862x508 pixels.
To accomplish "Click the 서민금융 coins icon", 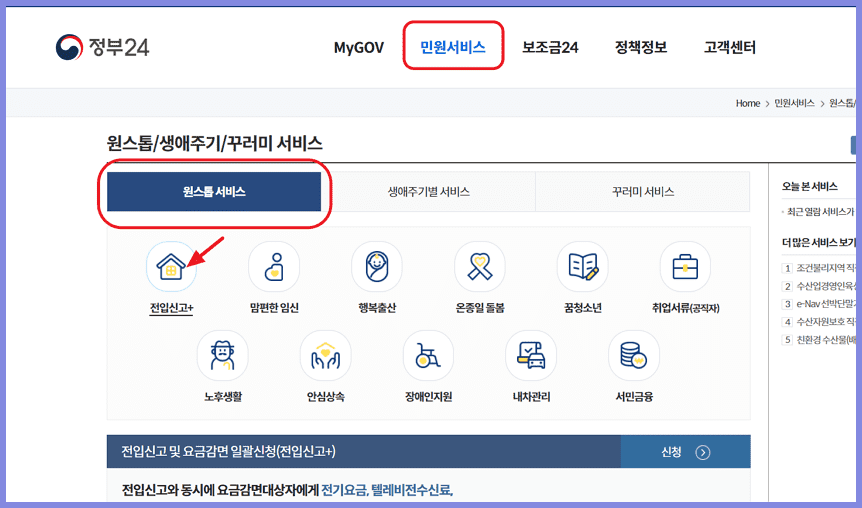I will (634, 356).
